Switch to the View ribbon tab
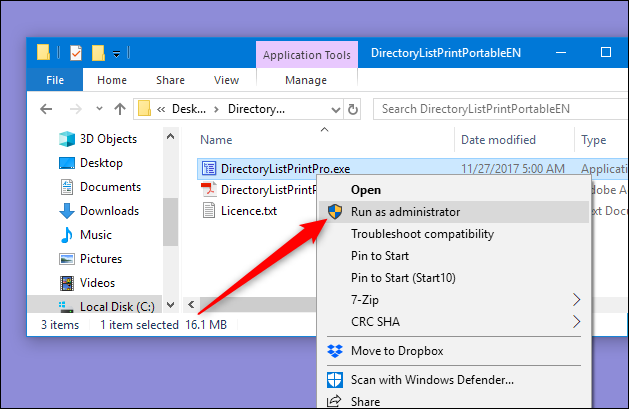The height and width of the screenshot is (409, 629). pyautogui.click(x=226, y=80)
